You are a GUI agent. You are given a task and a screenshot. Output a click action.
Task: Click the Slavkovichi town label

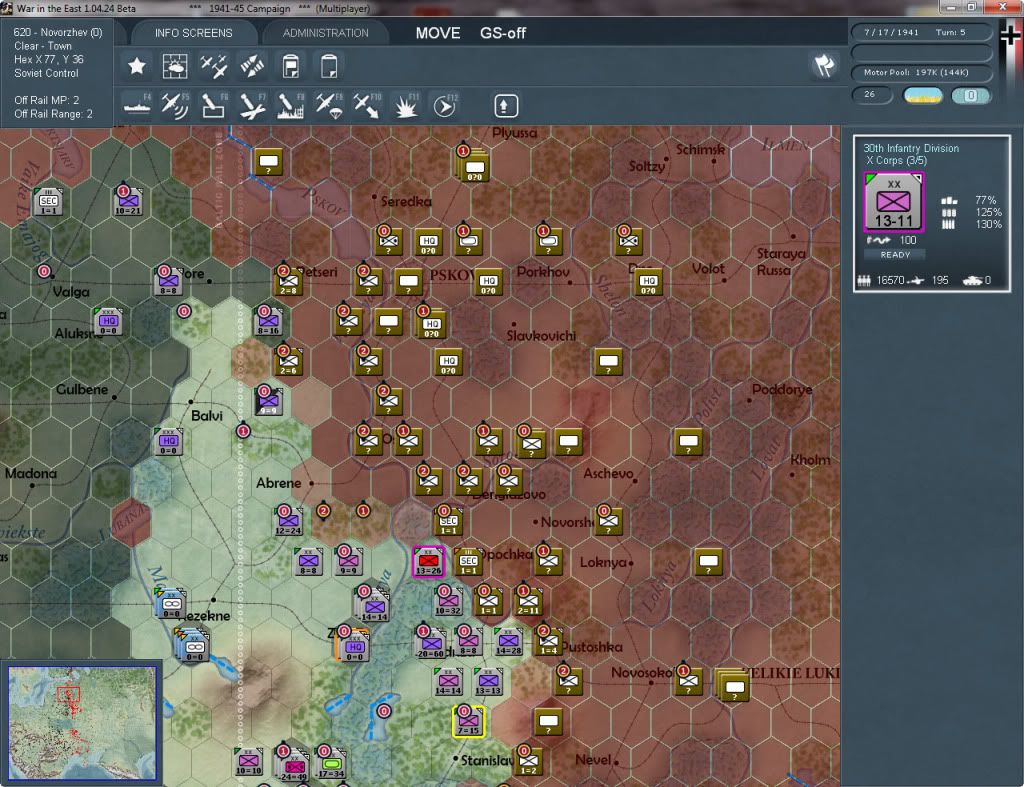(541, 336)
